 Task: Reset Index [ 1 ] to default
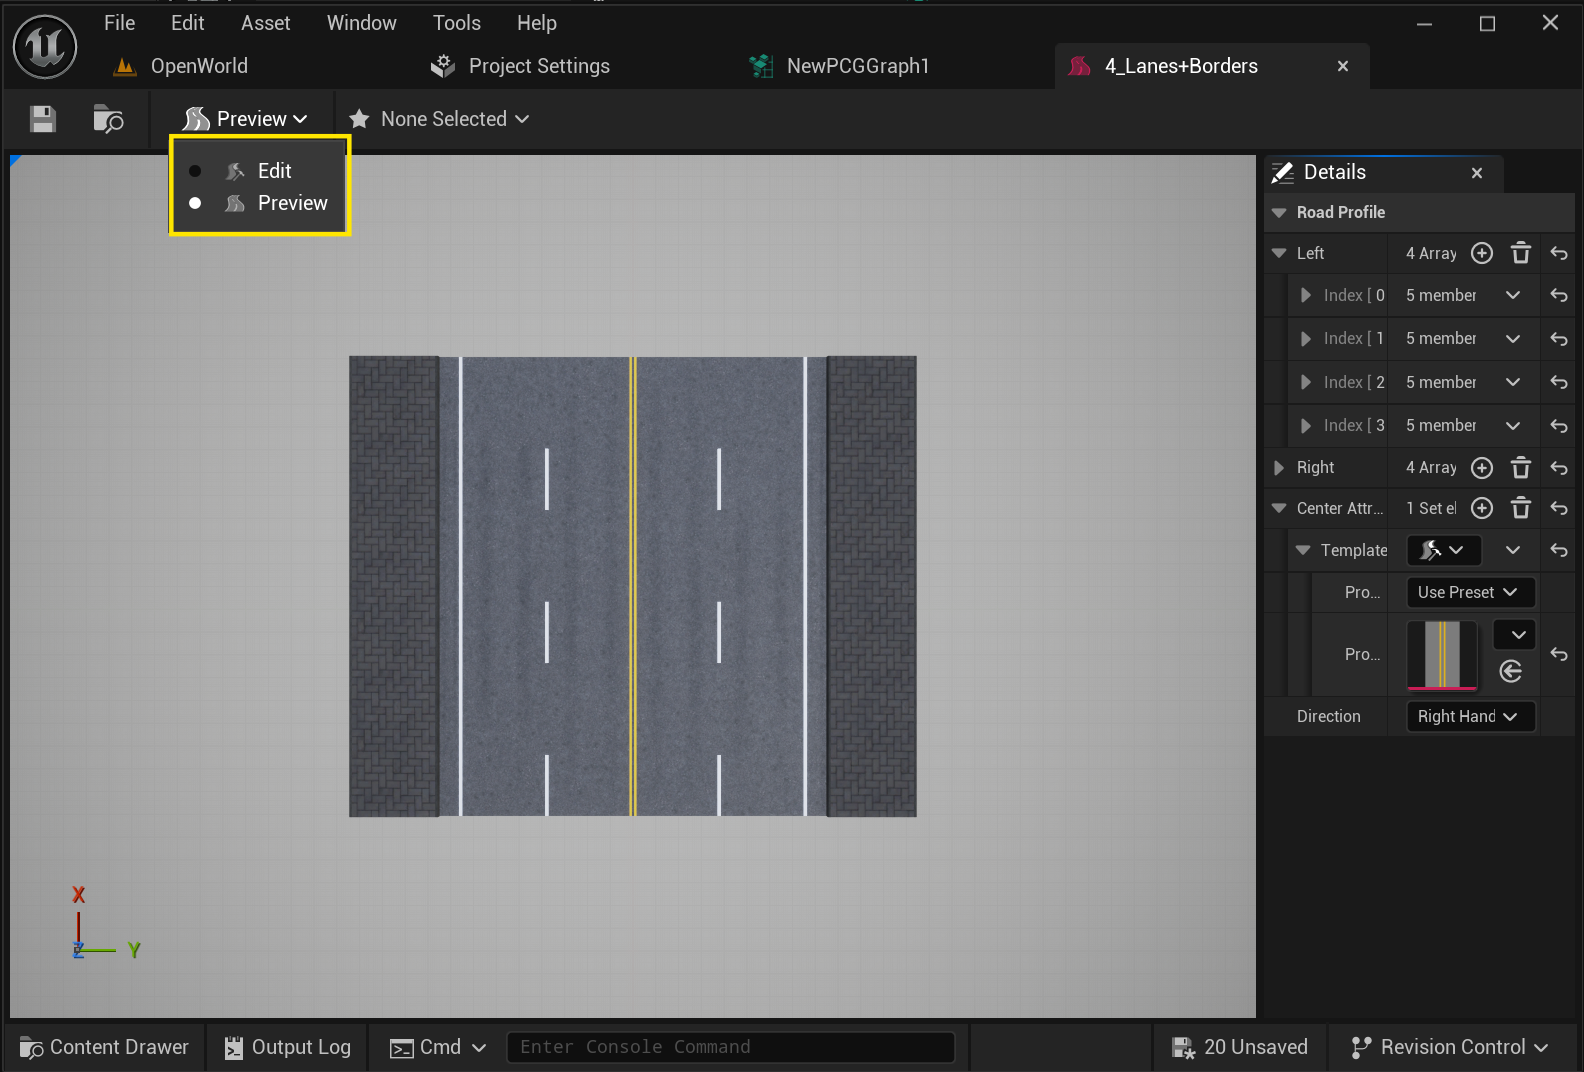[x=1559, y=339]
